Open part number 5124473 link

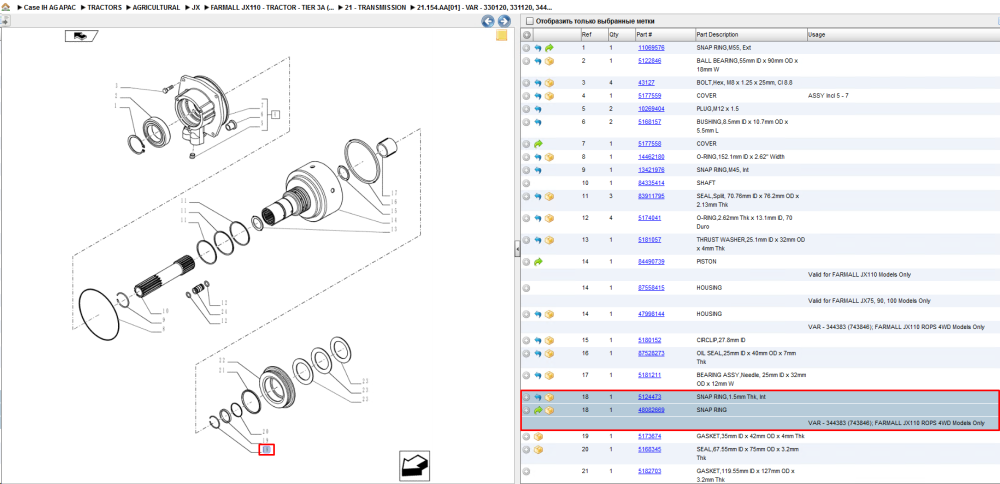point(649,397)
